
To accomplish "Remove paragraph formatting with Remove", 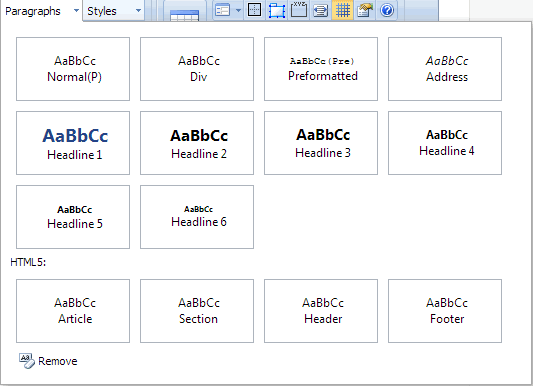I will (48, 361).
